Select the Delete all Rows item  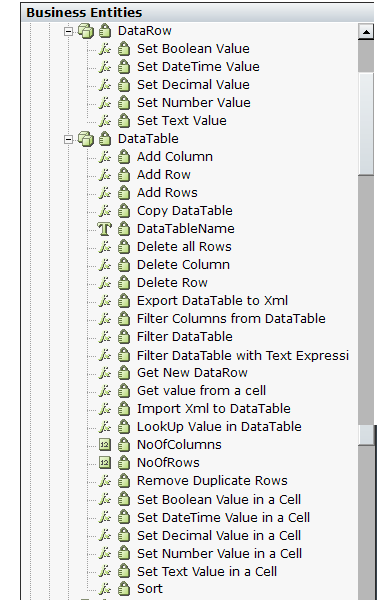[184, 247]
